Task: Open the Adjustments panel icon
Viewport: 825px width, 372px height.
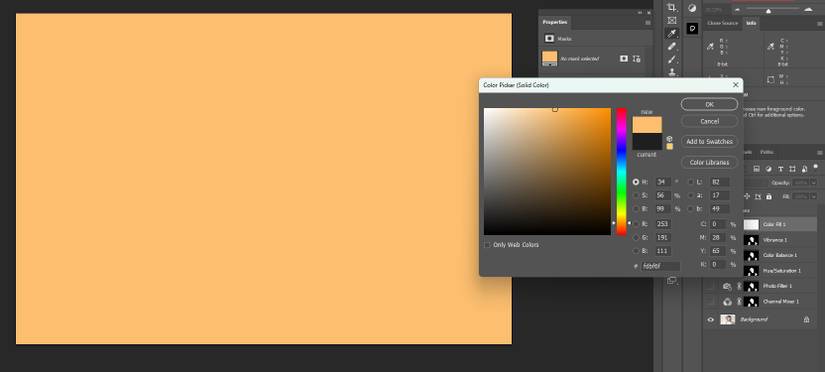Action: (x=692, y=8)
